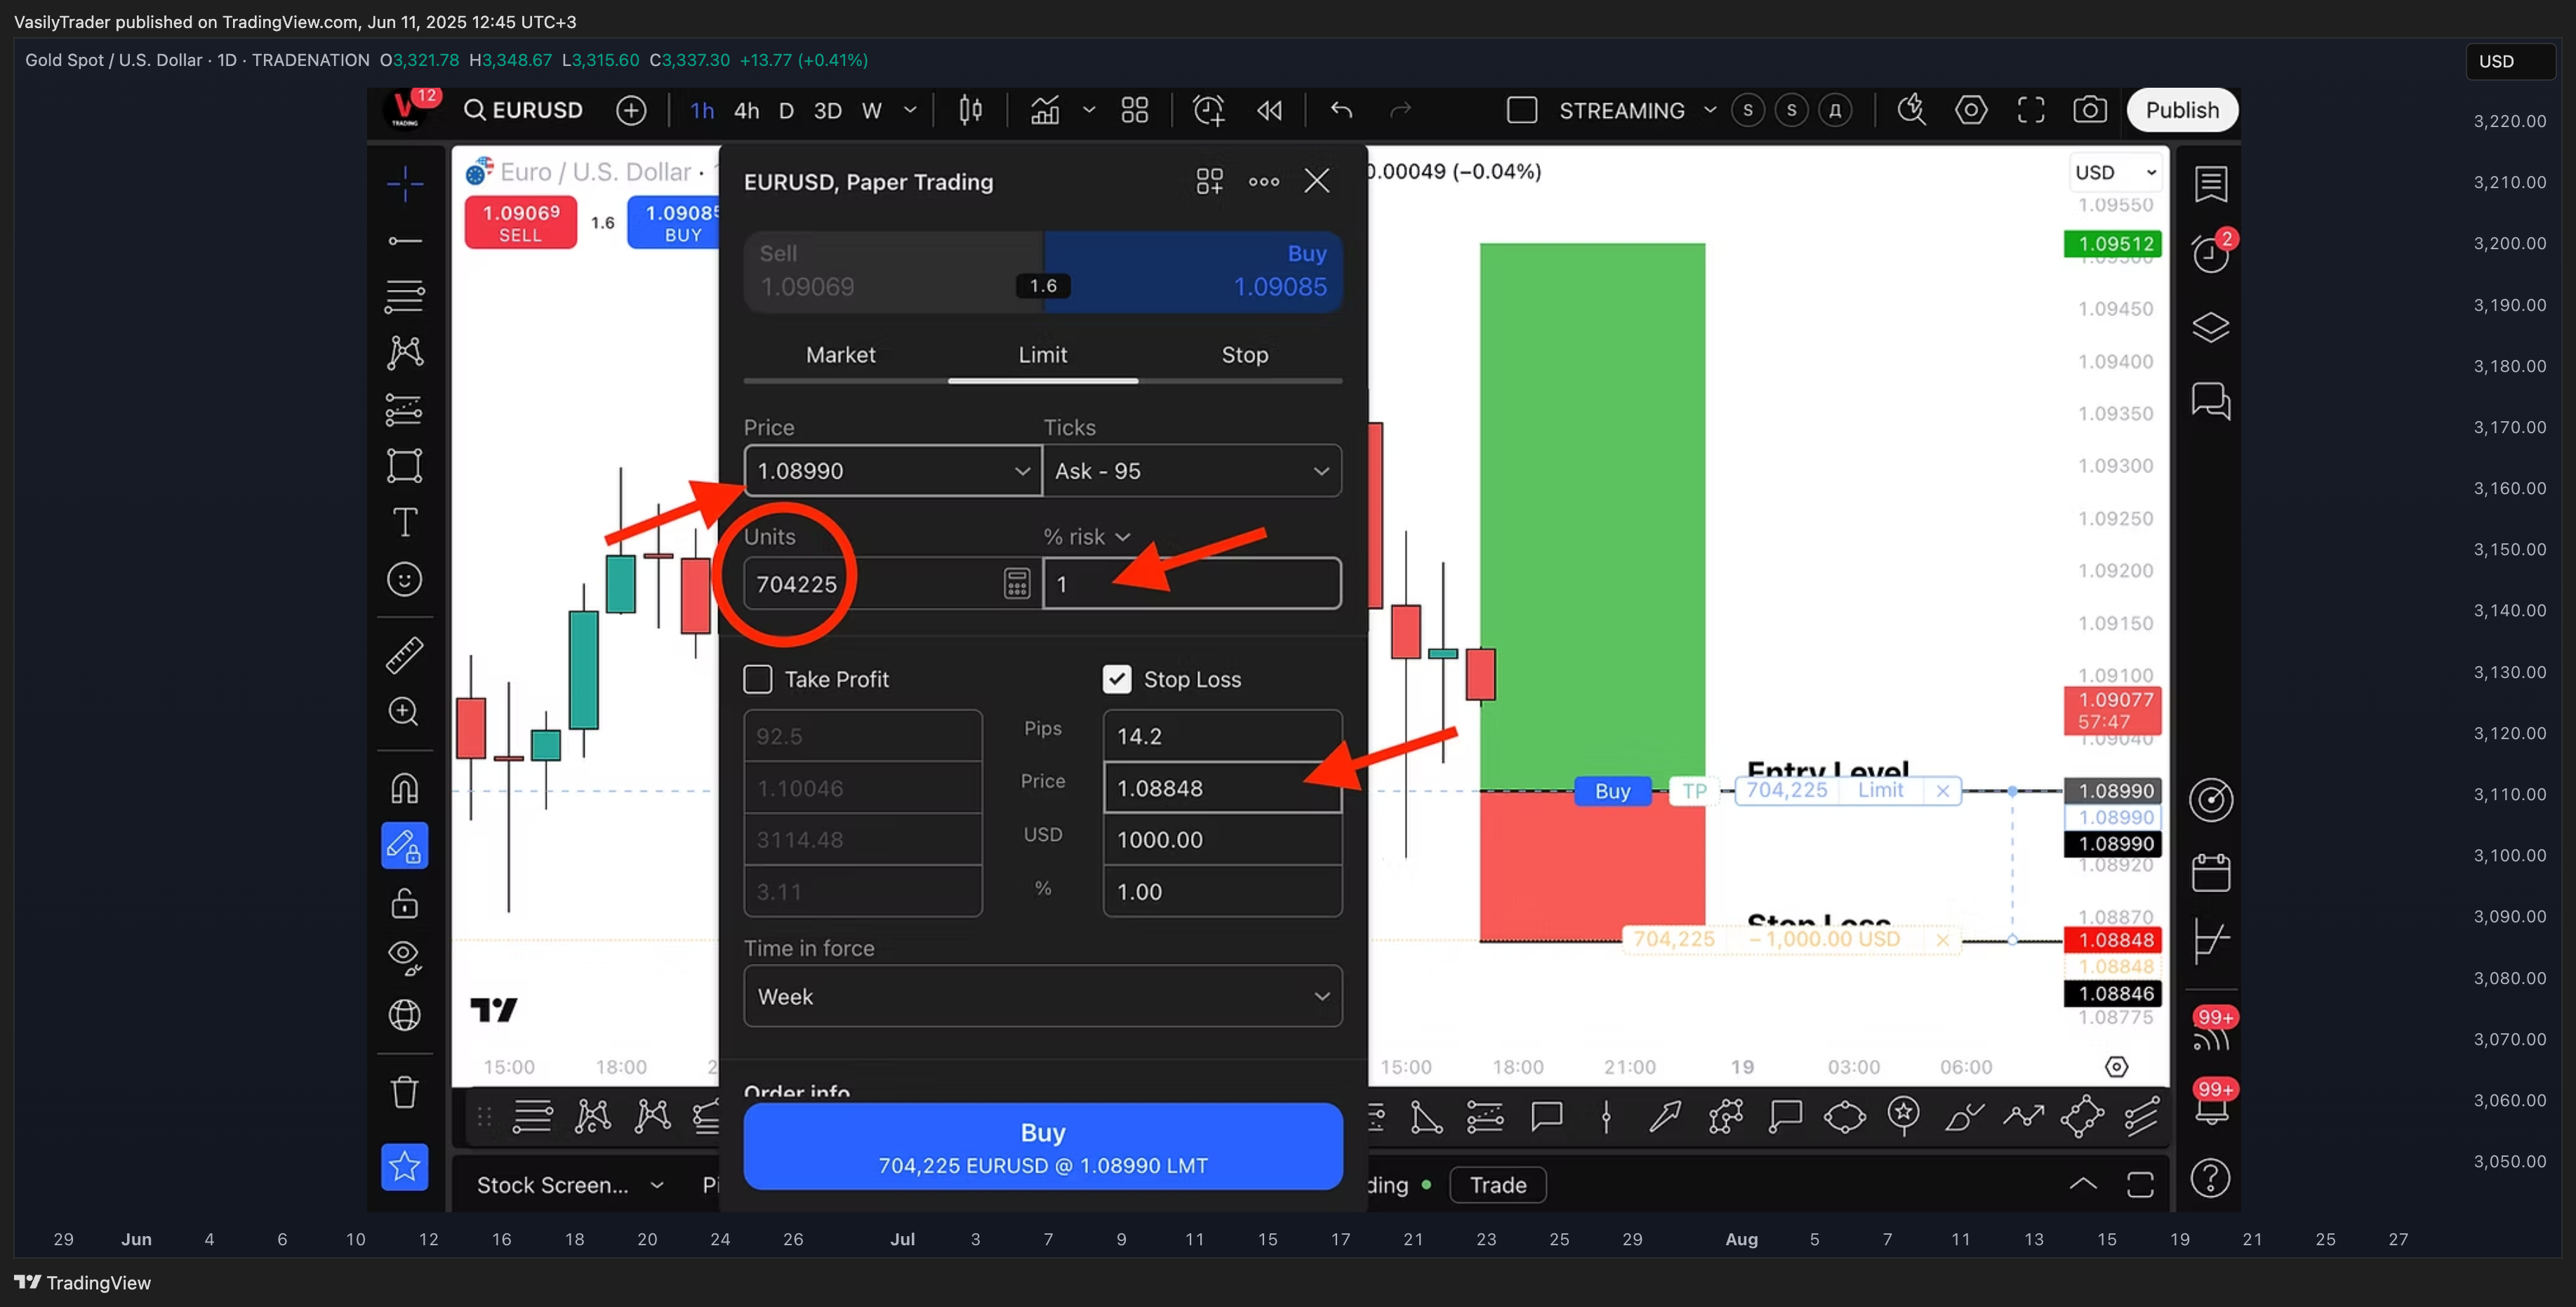
Task: Open the long position forecasting tools
Action: pos(404,409)
